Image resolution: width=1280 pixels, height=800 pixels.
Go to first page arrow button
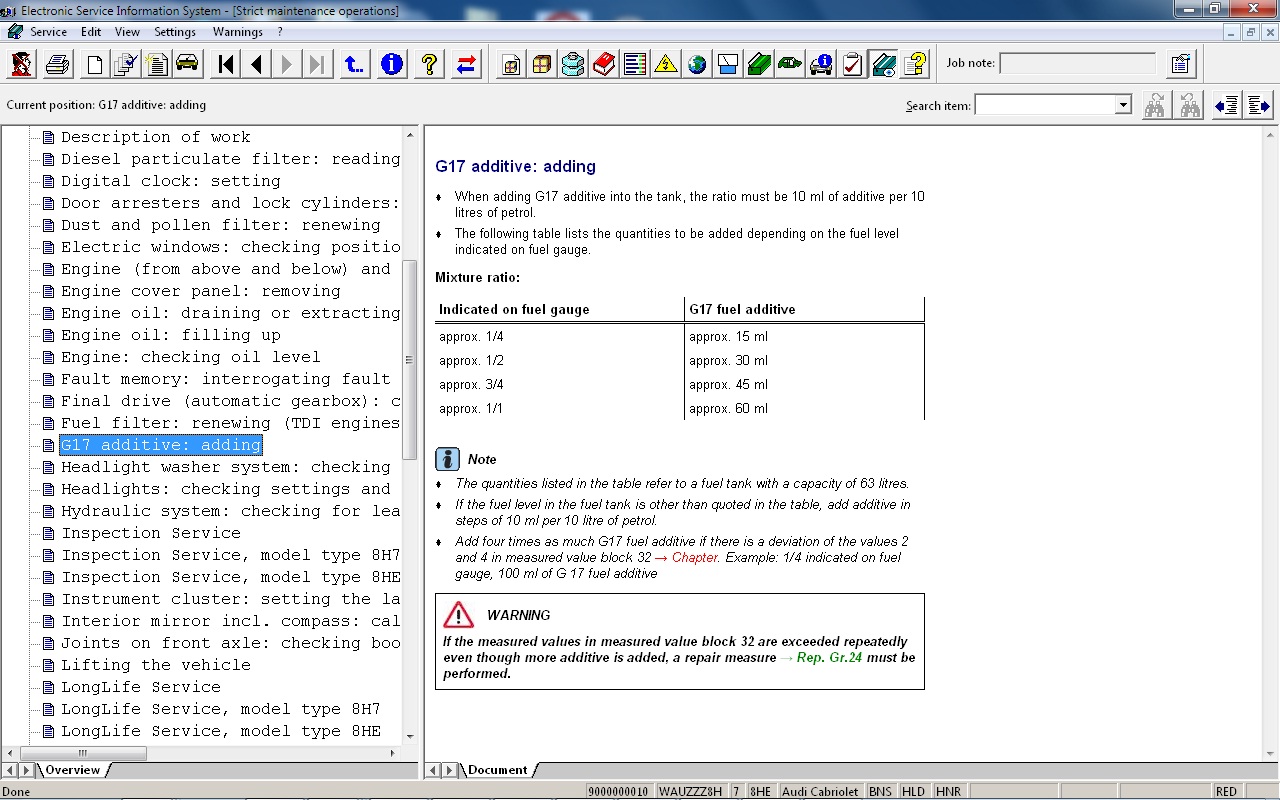coord(226,65)
